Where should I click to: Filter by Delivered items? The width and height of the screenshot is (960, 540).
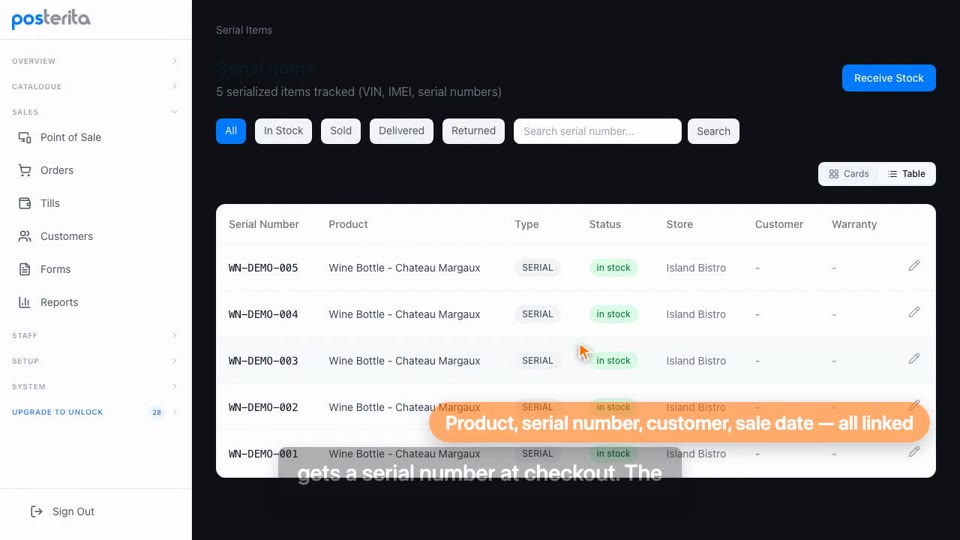pyautogui.click(x=401, y=131)
